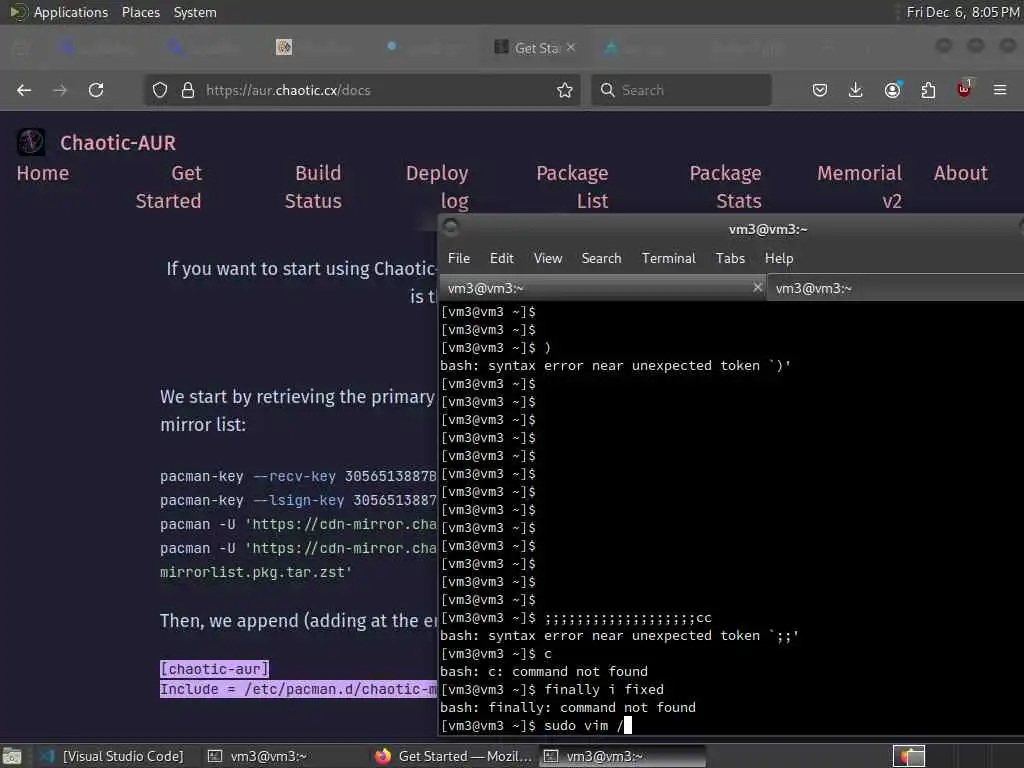1024x768 pixels.
Task: Reload the Chaotic-AUR page
Action: pos(96,90)
